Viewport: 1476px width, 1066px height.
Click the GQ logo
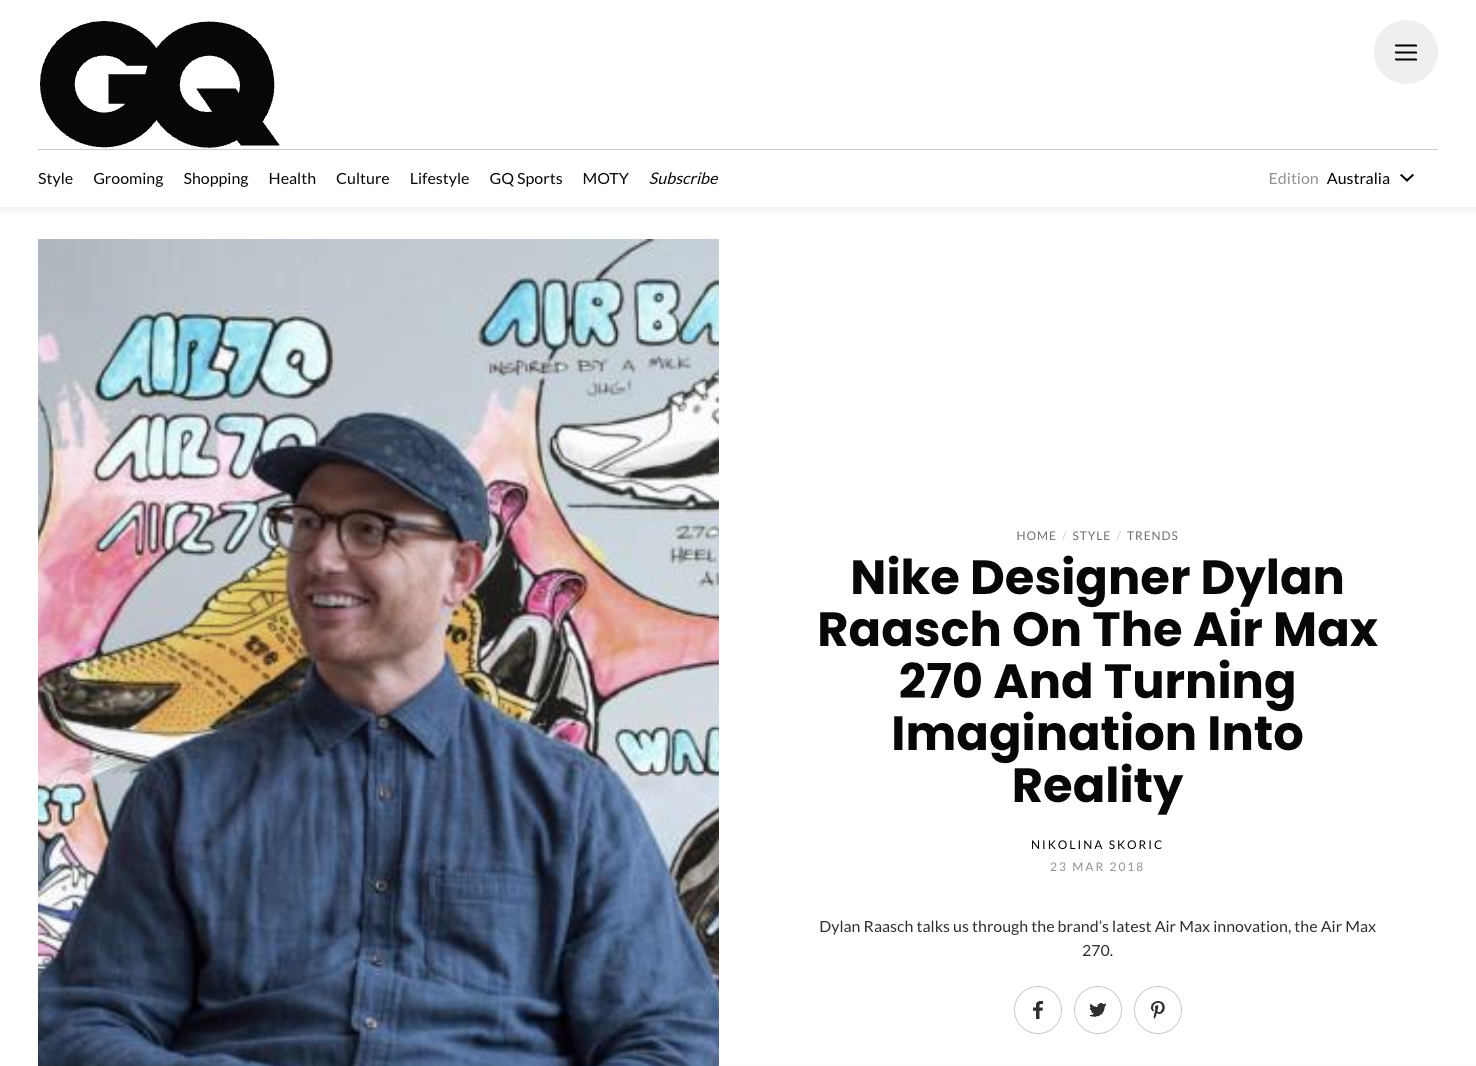pyautogui.click(x=159, y=84)
